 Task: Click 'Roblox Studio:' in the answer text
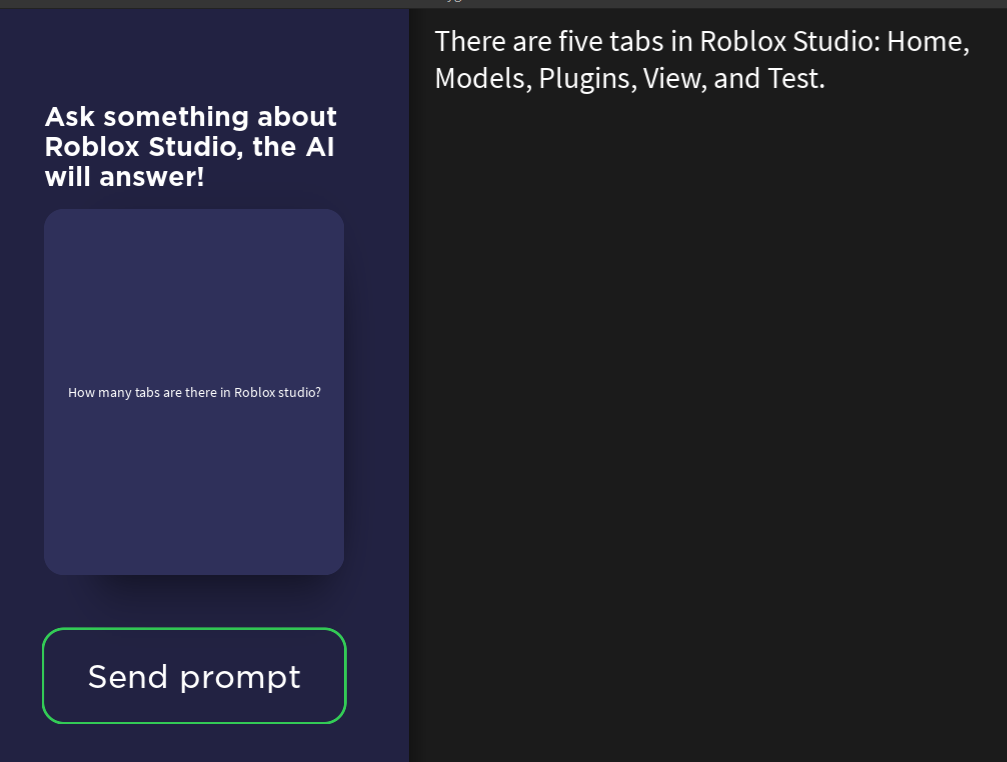pyautogui.click(x=789, y=42)
